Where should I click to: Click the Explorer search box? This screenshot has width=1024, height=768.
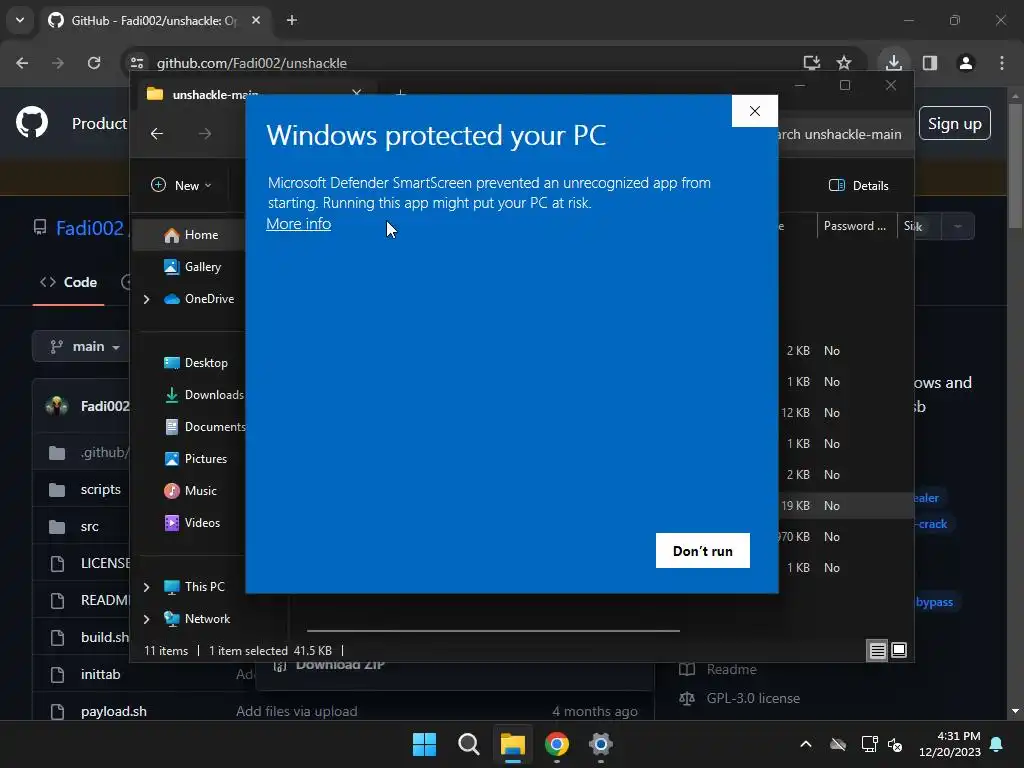(841, 135)
